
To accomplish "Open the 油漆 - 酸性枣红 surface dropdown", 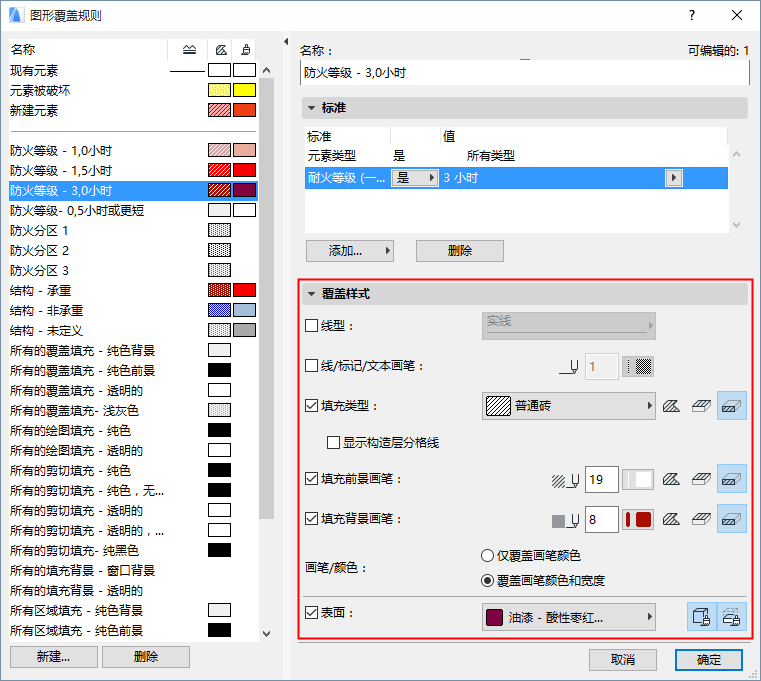I will [x=569, y=617].
